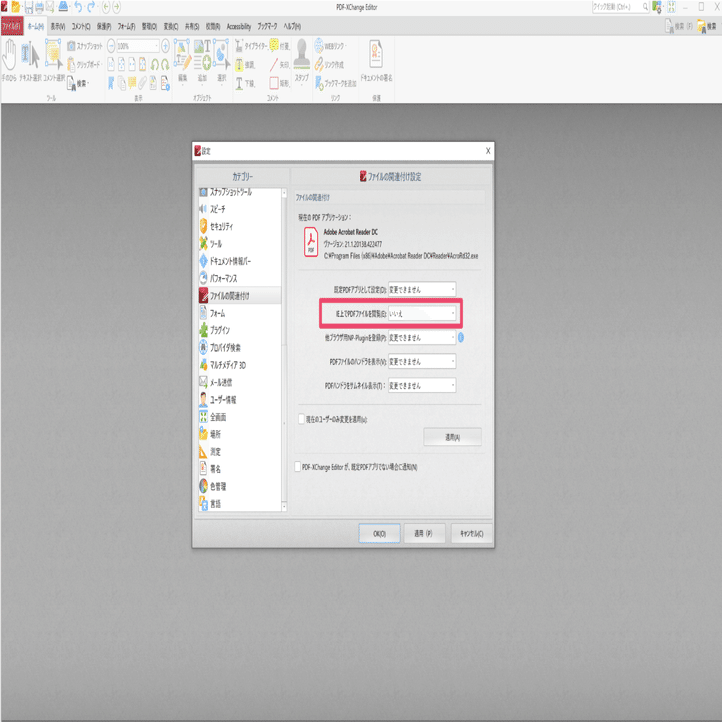Click the Quick Launch search field

pos(621,6)
